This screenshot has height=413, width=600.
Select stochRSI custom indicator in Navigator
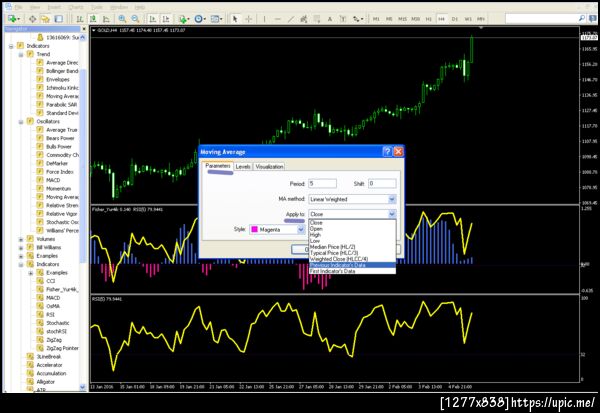pyautogui.click(x=56, y=331)
